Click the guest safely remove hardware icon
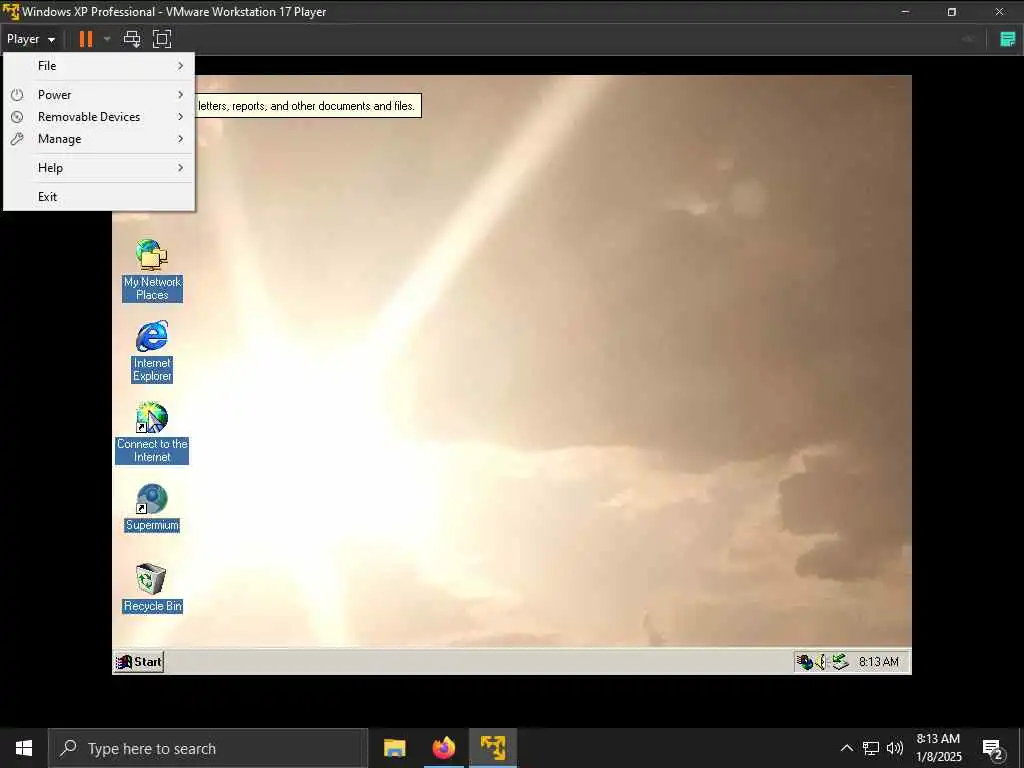 coord(840,662)
